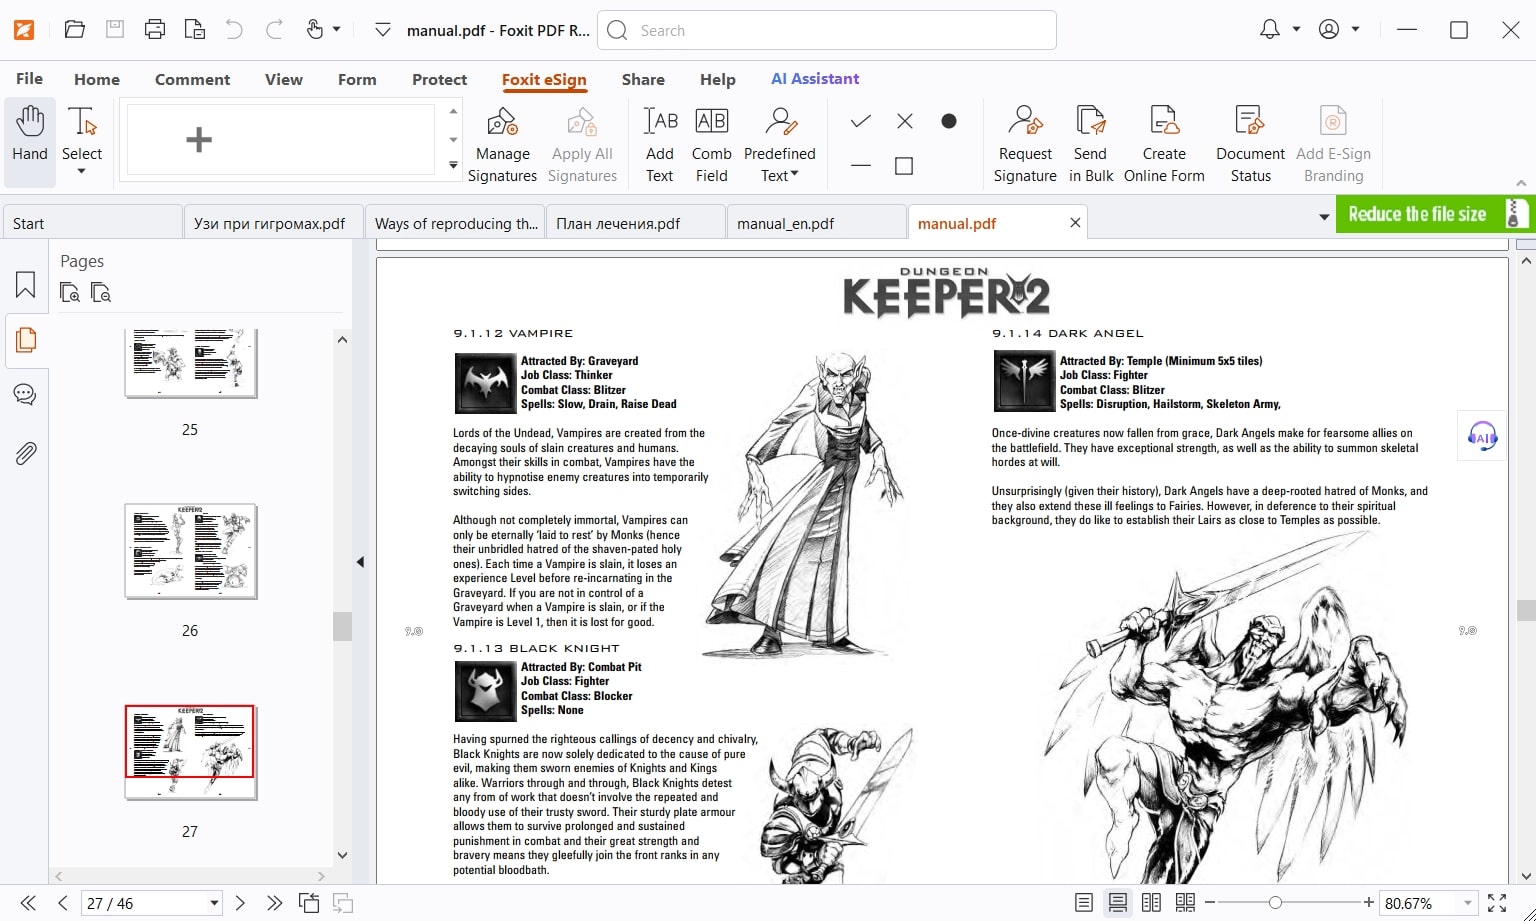Collapse the navigation panel arrow
This screenshot has height=921, width=1536.
[x=360, y=562]
